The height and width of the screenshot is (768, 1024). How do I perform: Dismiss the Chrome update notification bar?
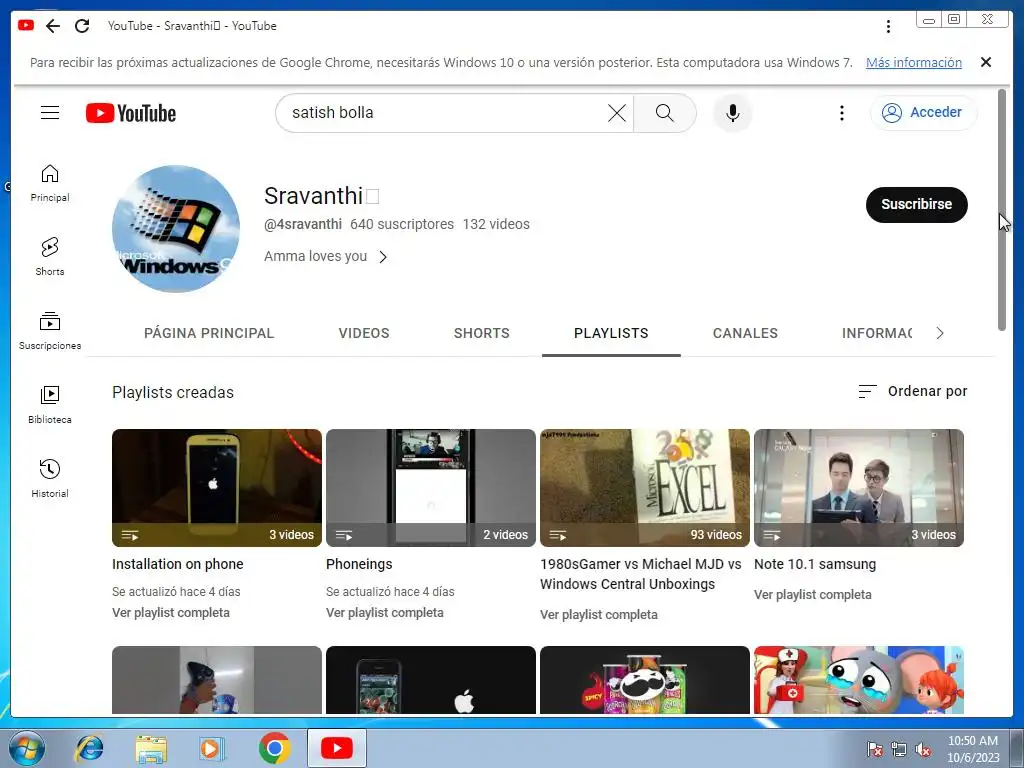986,62
